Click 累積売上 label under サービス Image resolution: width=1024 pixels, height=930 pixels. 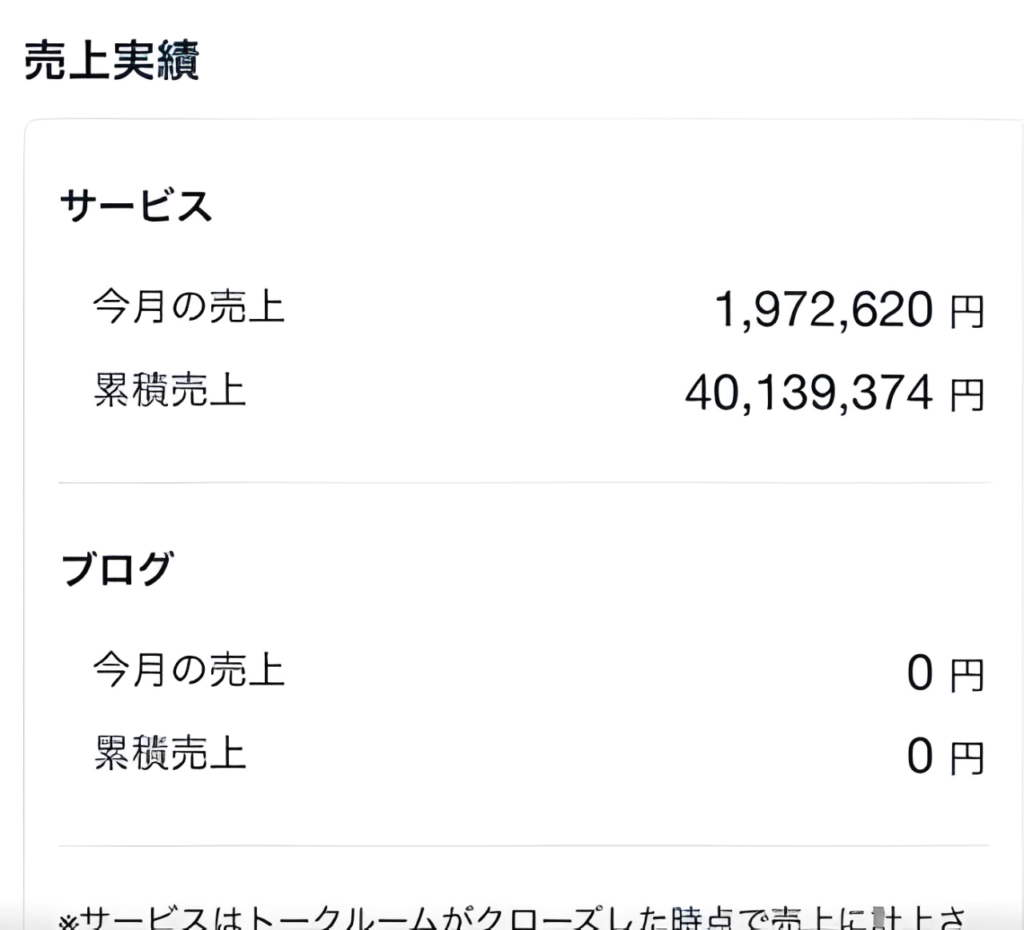(x=170, y=390)
